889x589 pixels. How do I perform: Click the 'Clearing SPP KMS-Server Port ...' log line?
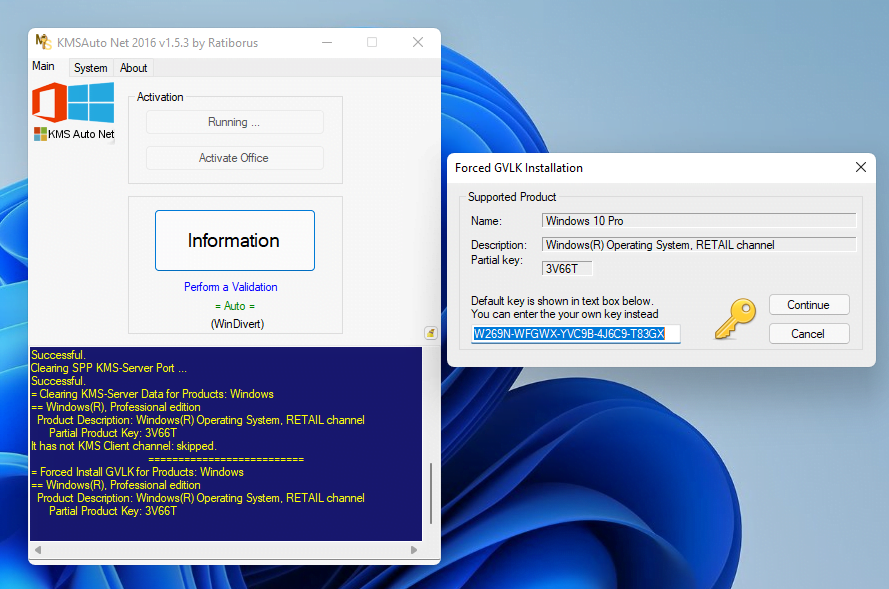(x=109, y=368)
